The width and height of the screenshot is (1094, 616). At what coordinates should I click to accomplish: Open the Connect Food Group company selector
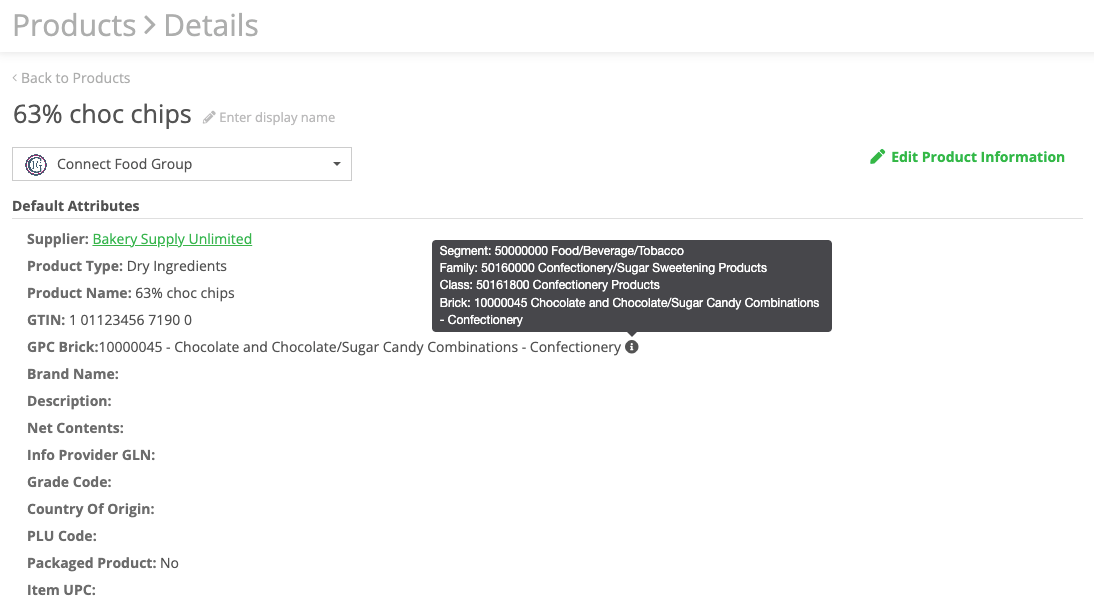coord(181,164)
